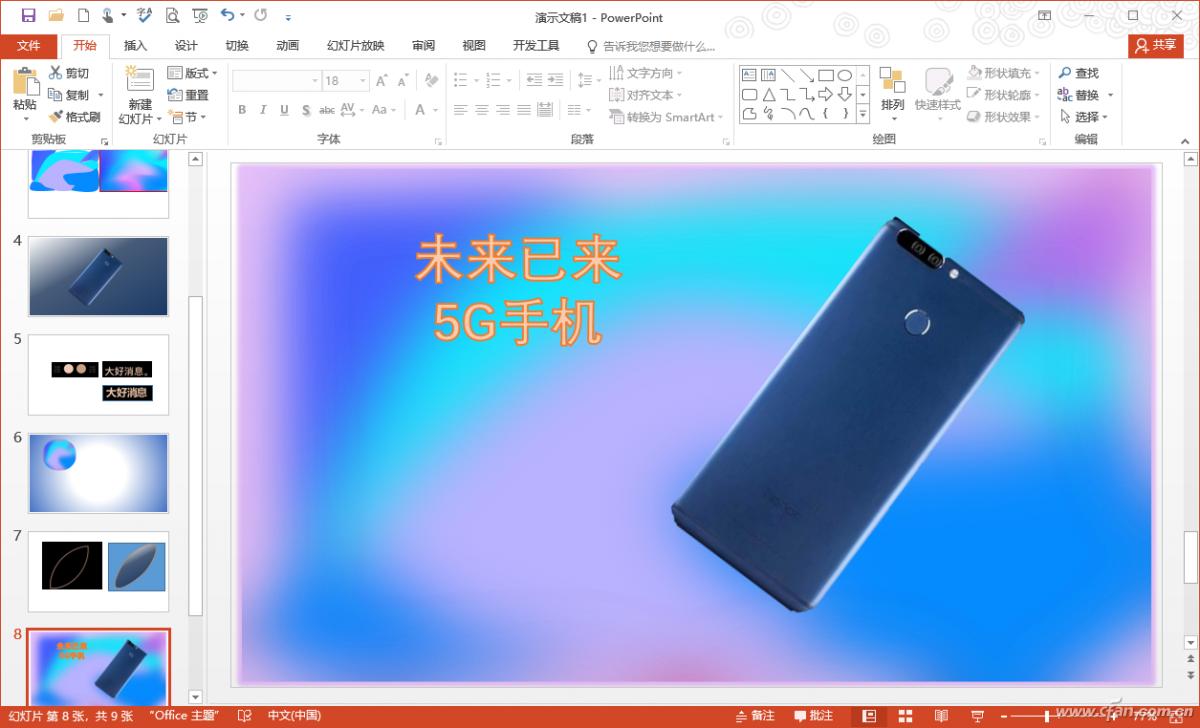Switch to the 审阅 ribbon tab
1200x728 pixels.
[x=422, y=45]
